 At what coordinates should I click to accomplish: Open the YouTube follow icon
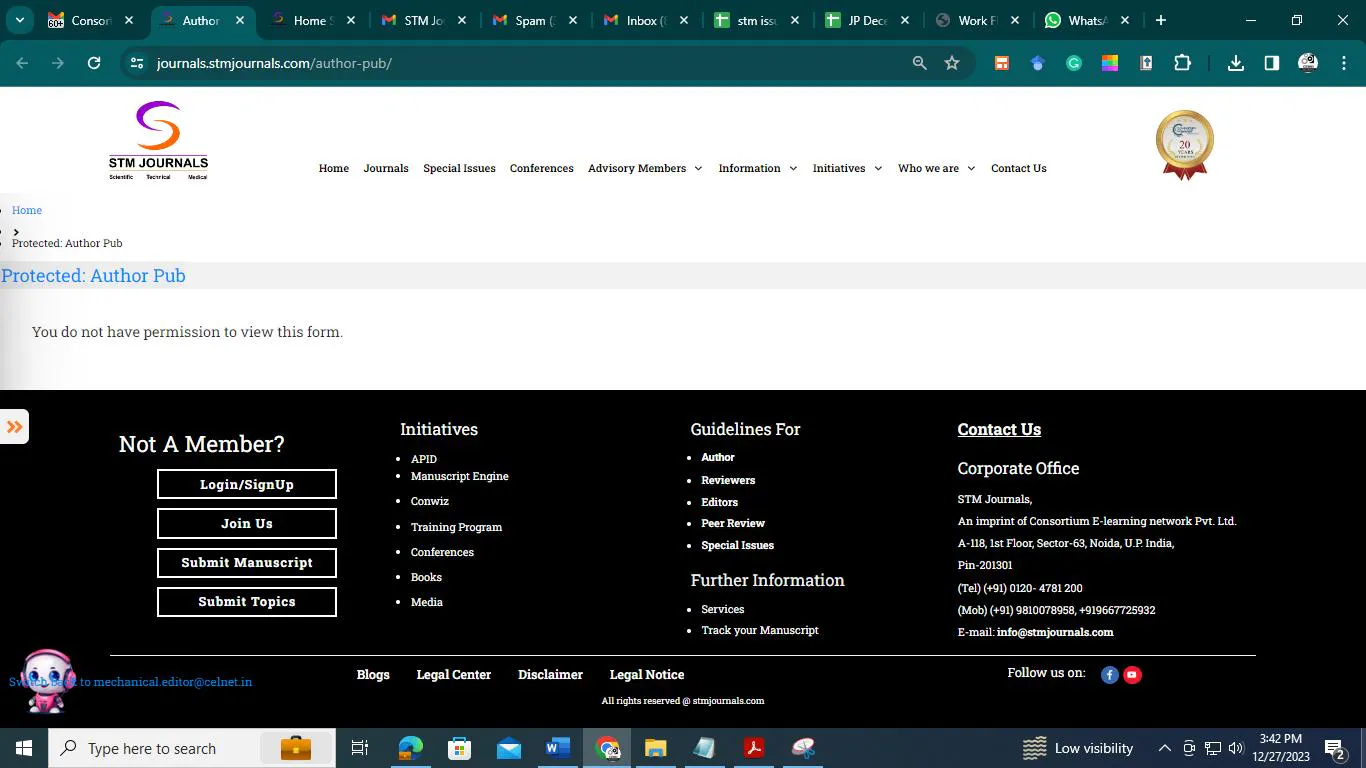pos(1132,675)
